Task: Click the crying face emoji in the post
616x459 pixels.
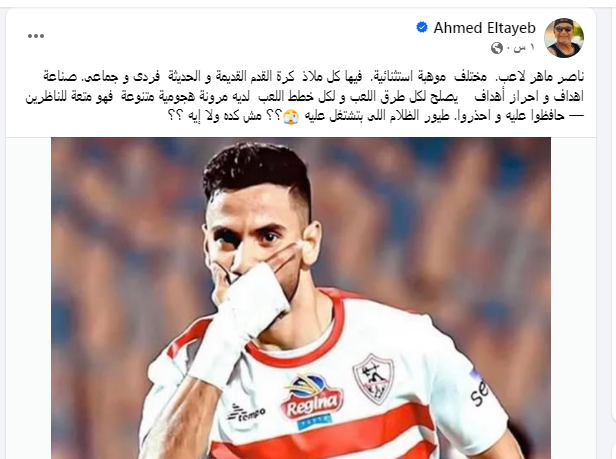Action: coord(292,116)
